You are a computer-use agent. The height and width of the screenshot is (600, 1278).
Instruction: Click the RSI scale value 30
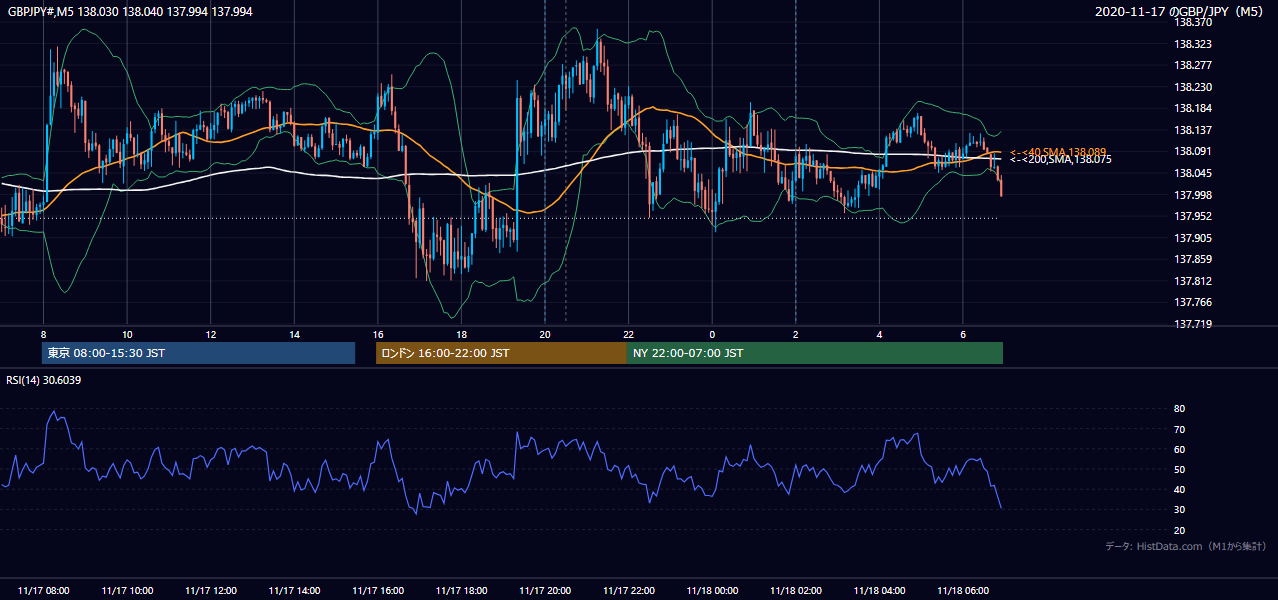tap(1179, 509)
